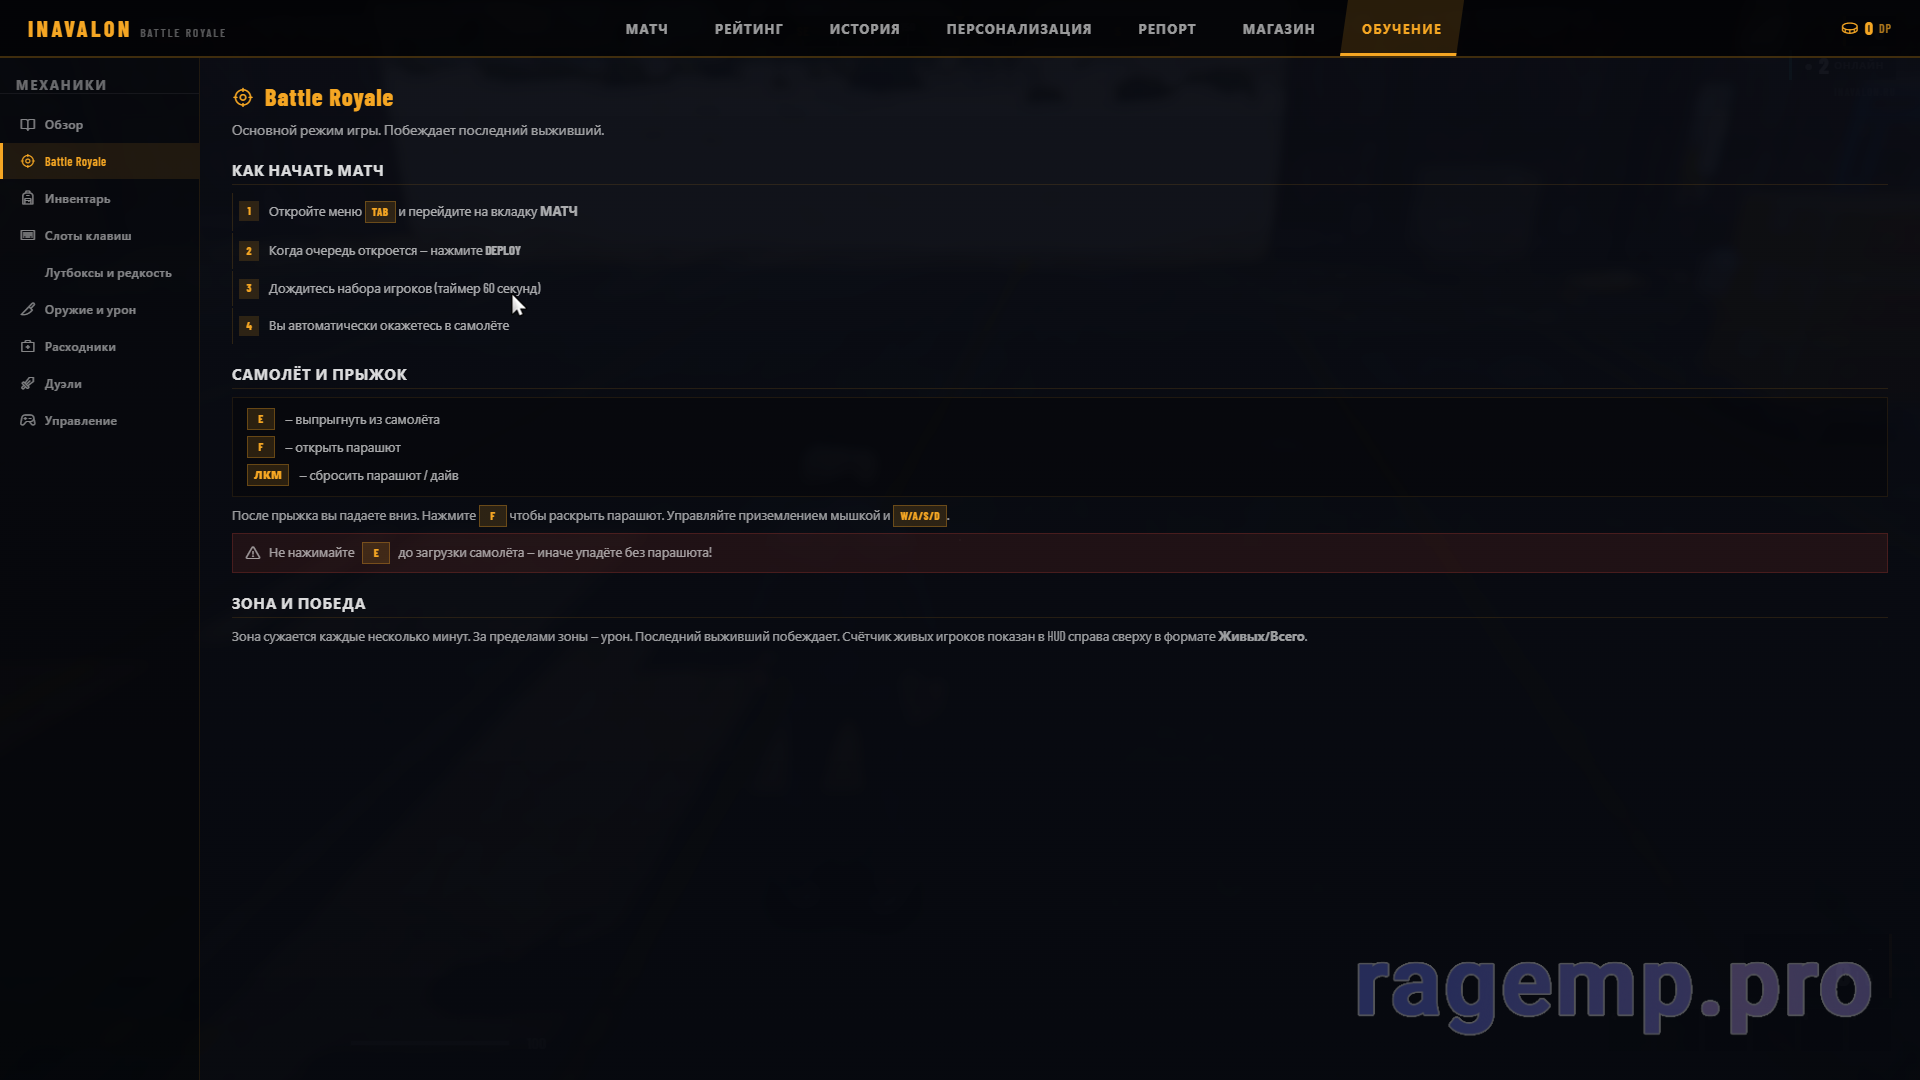Click the TAB key badge in step one
Screen dimensions: 1920x1080
coord(380,212)
